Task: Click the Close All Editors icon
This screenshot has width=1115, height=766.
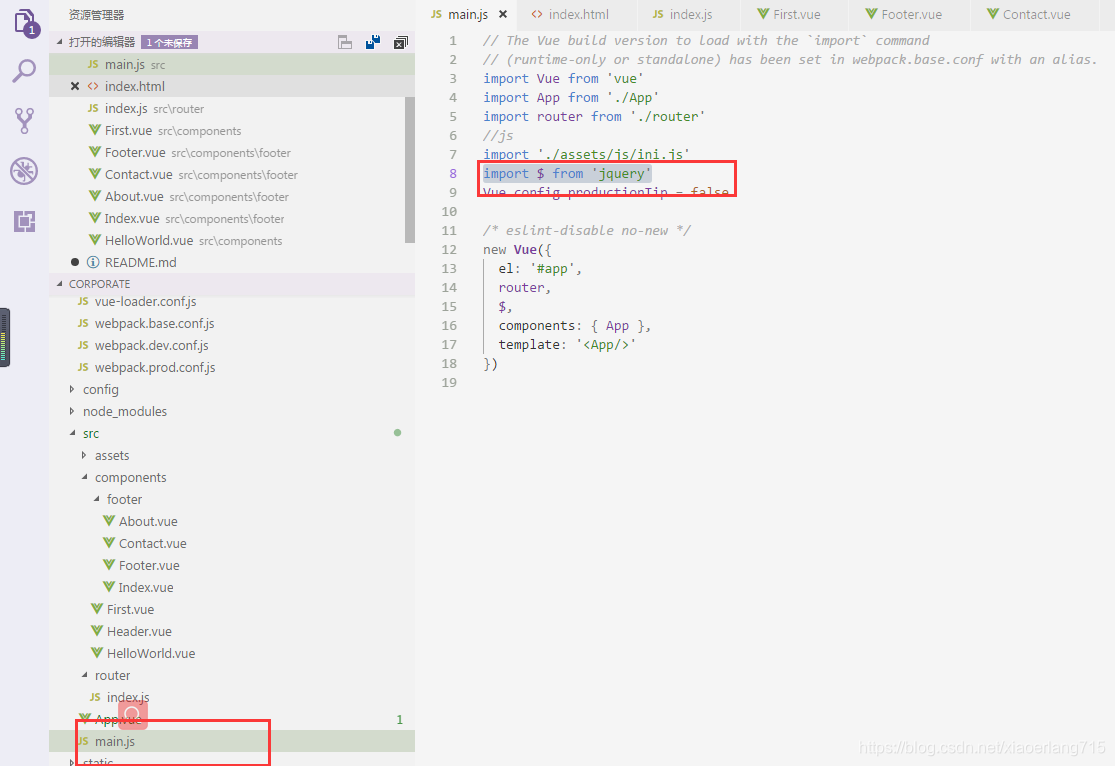Action: [401, 43]
